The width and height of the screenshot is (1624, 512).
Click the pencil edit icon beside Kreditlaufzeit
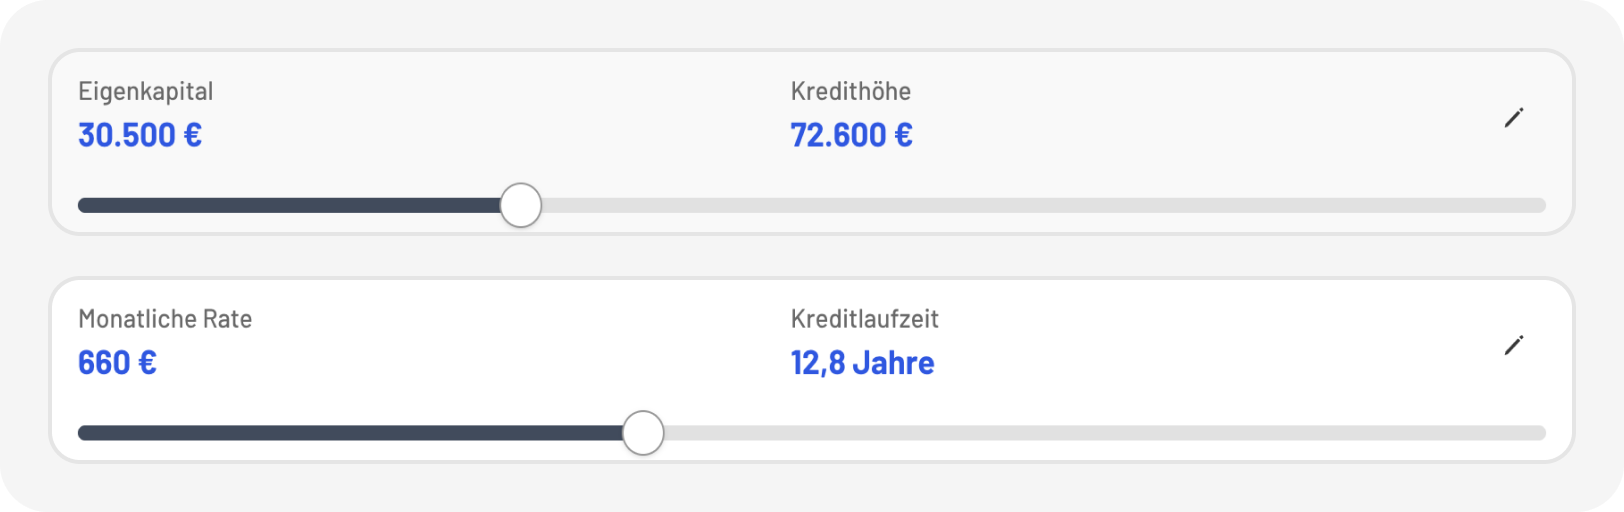coord(1514,346)
